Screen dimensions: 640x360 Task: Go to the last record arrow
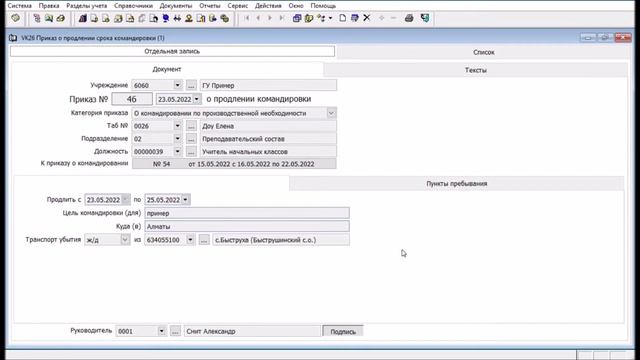tap(282, 18)
